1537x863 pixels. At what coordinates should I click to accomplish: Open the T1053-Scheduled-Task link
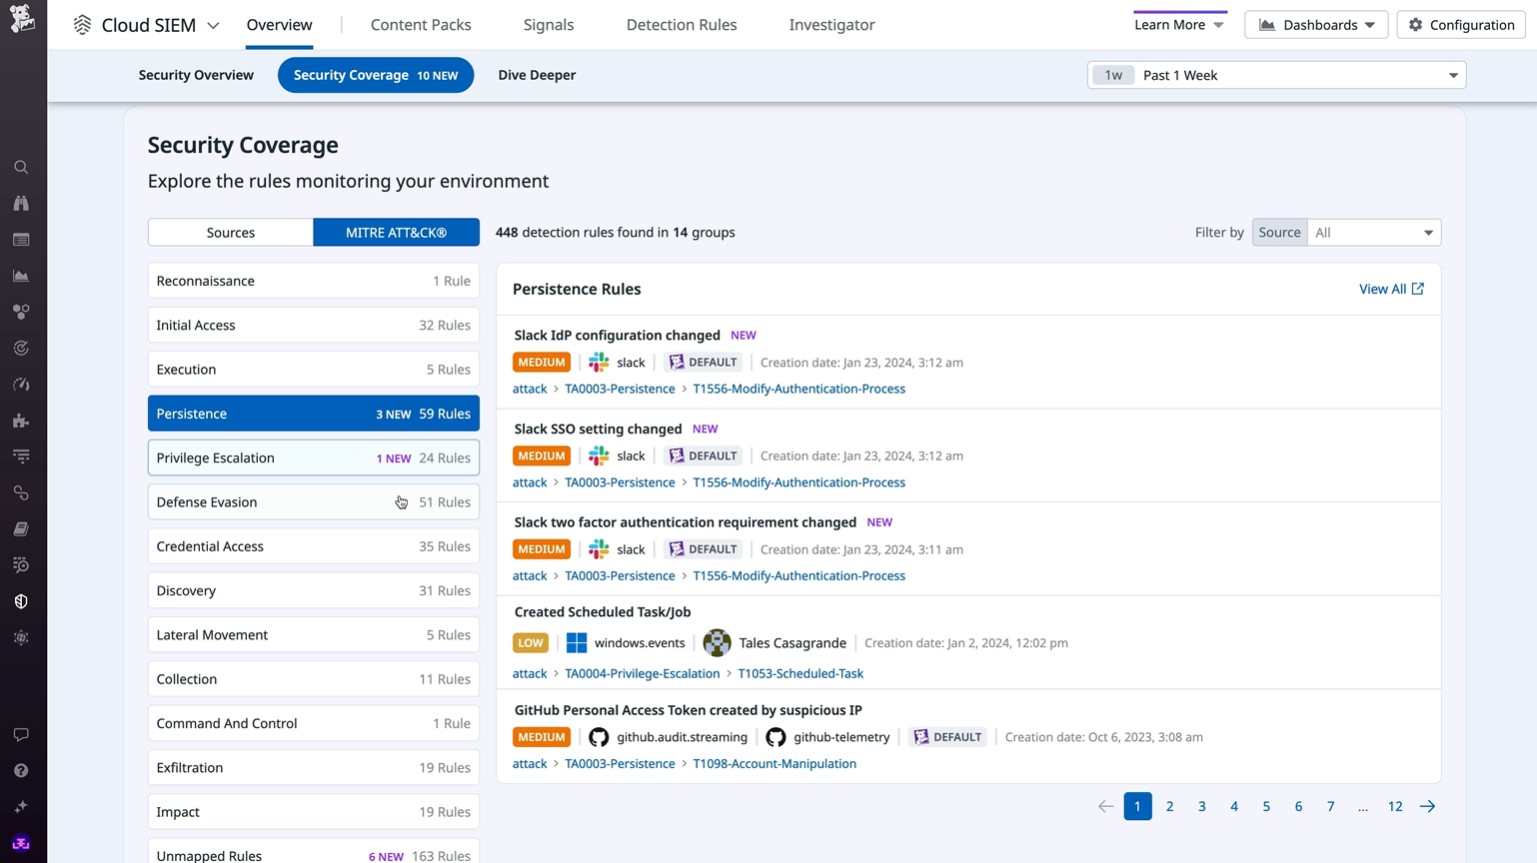click(800, 673)
